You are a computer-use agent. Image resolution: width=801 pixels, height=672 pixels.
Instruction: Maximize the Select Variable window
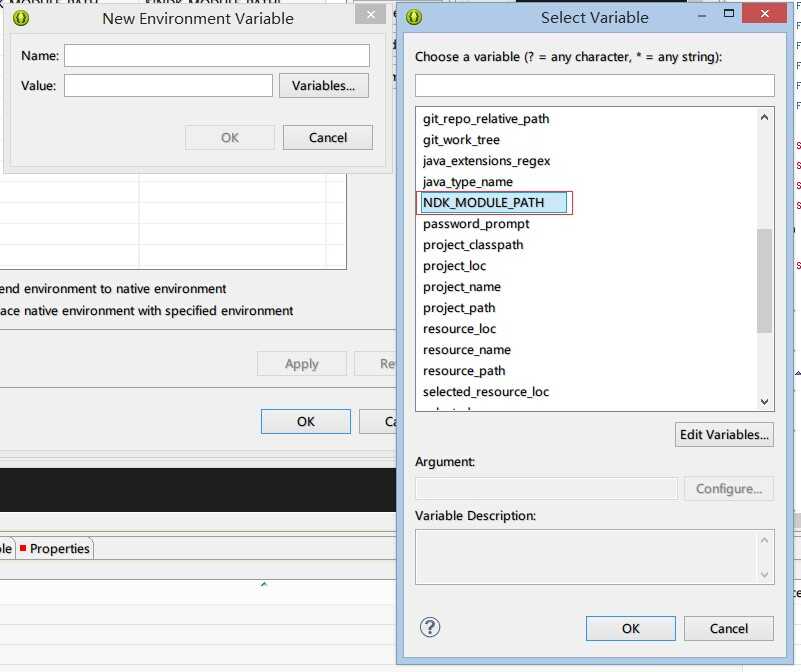729,13
